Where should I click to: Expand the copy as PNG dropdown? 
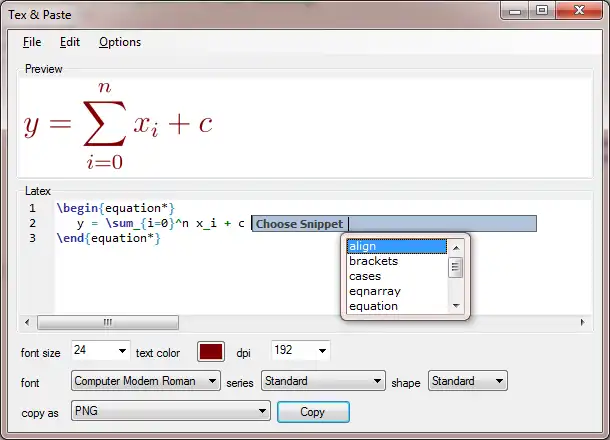click(x=170, y=411)
